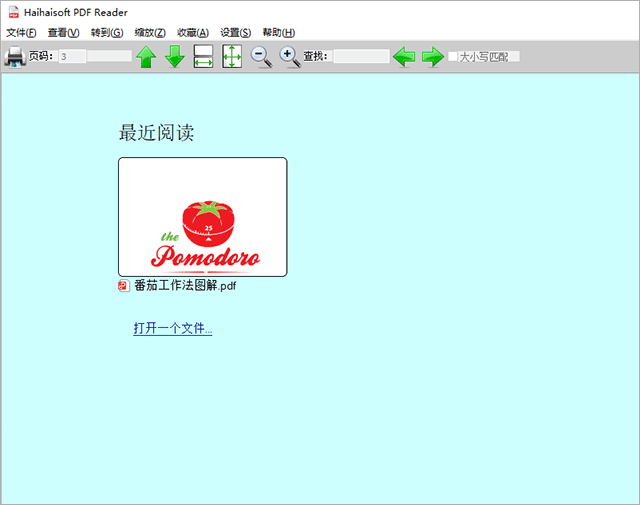The height and width of the screenshot is (505, 640).
Task: Click the PDF file icon beside 番茄工作法图解.pdf
Action: click(x=124, y=285)
